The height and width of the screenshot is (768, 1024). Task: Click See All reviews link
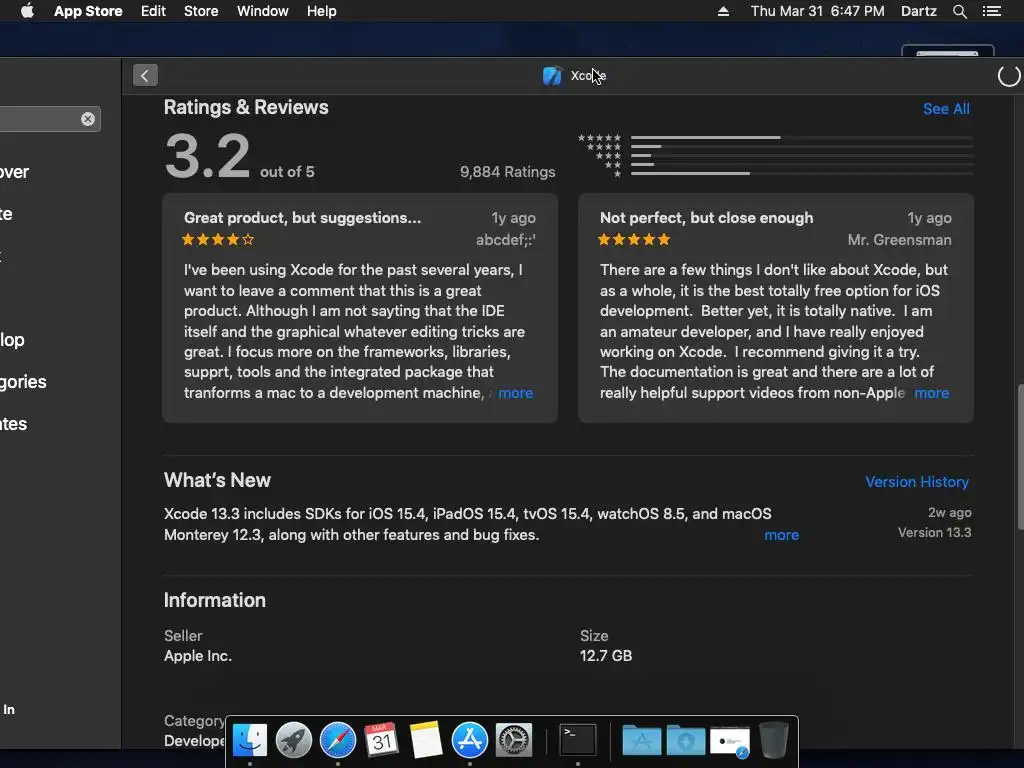pos(946,109)
